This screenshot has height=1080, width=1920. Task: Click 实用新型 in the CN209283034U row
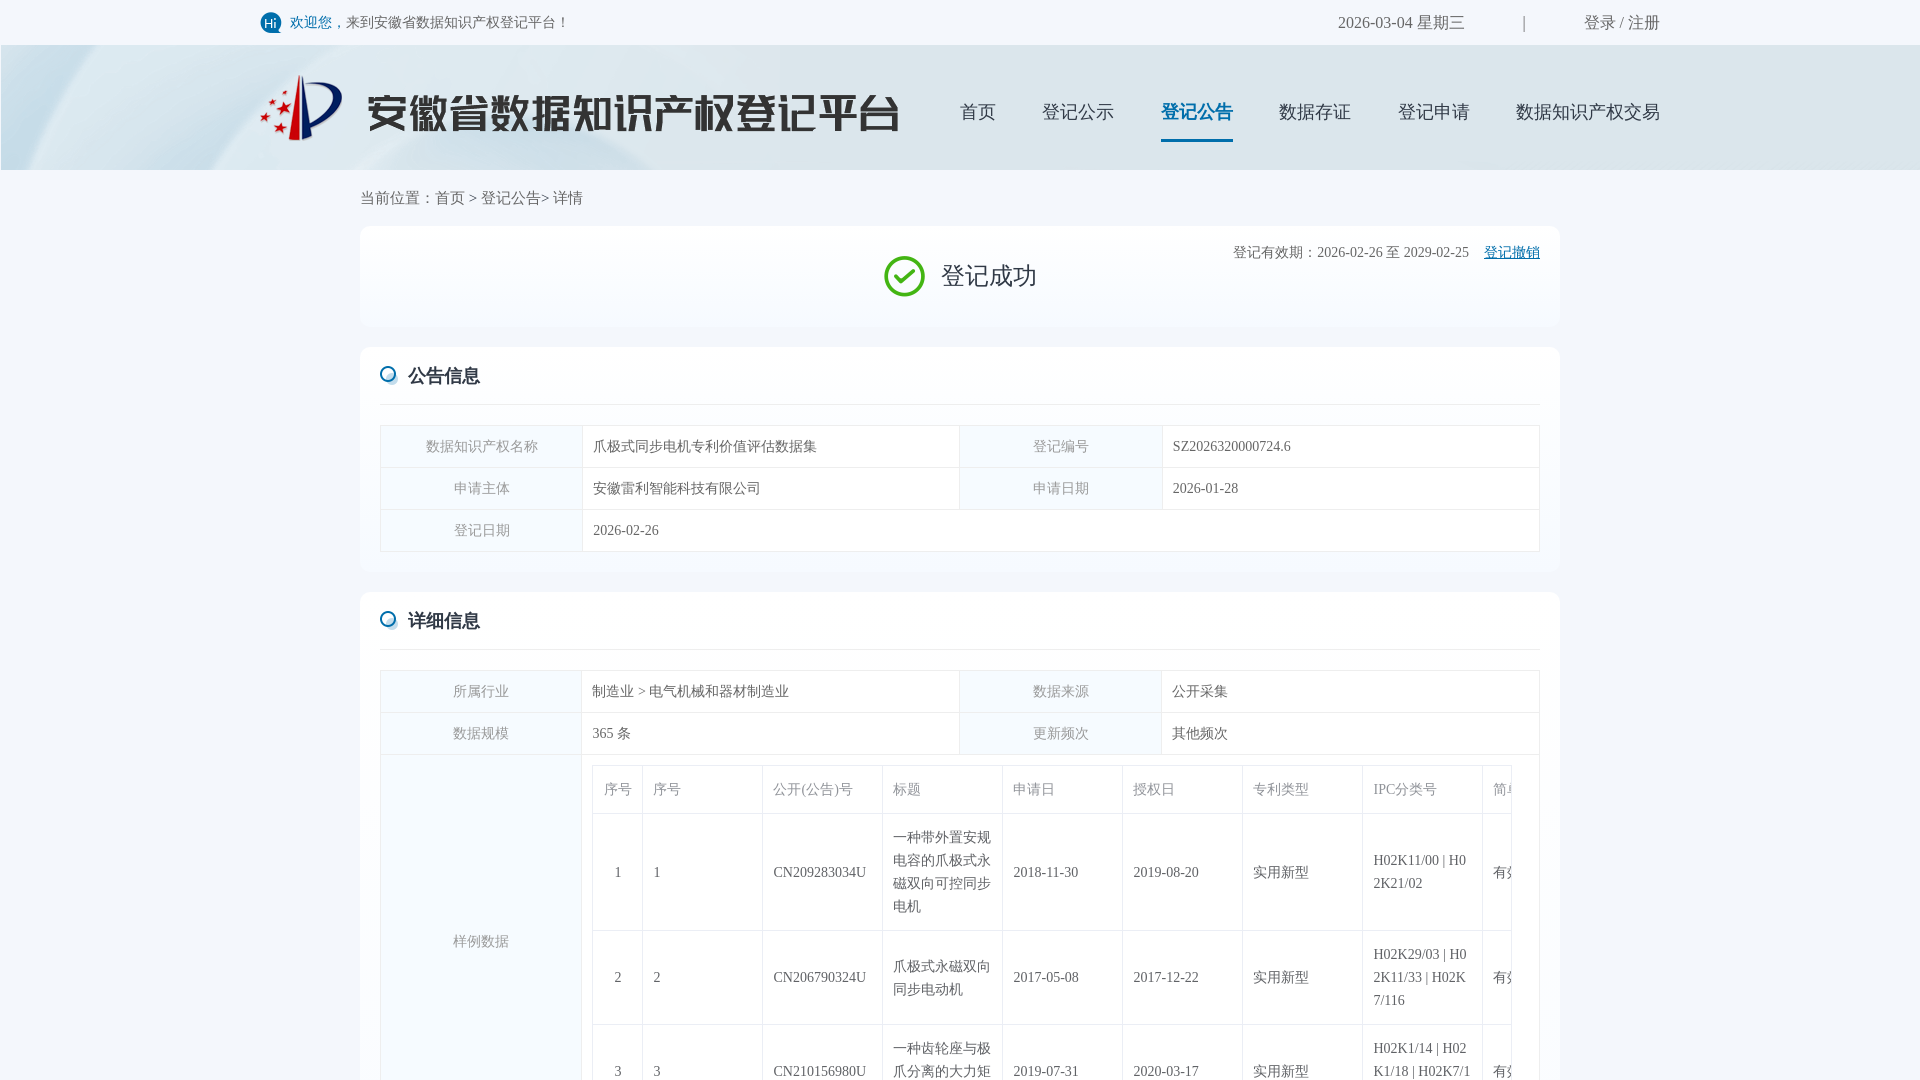pos(1281,873)
